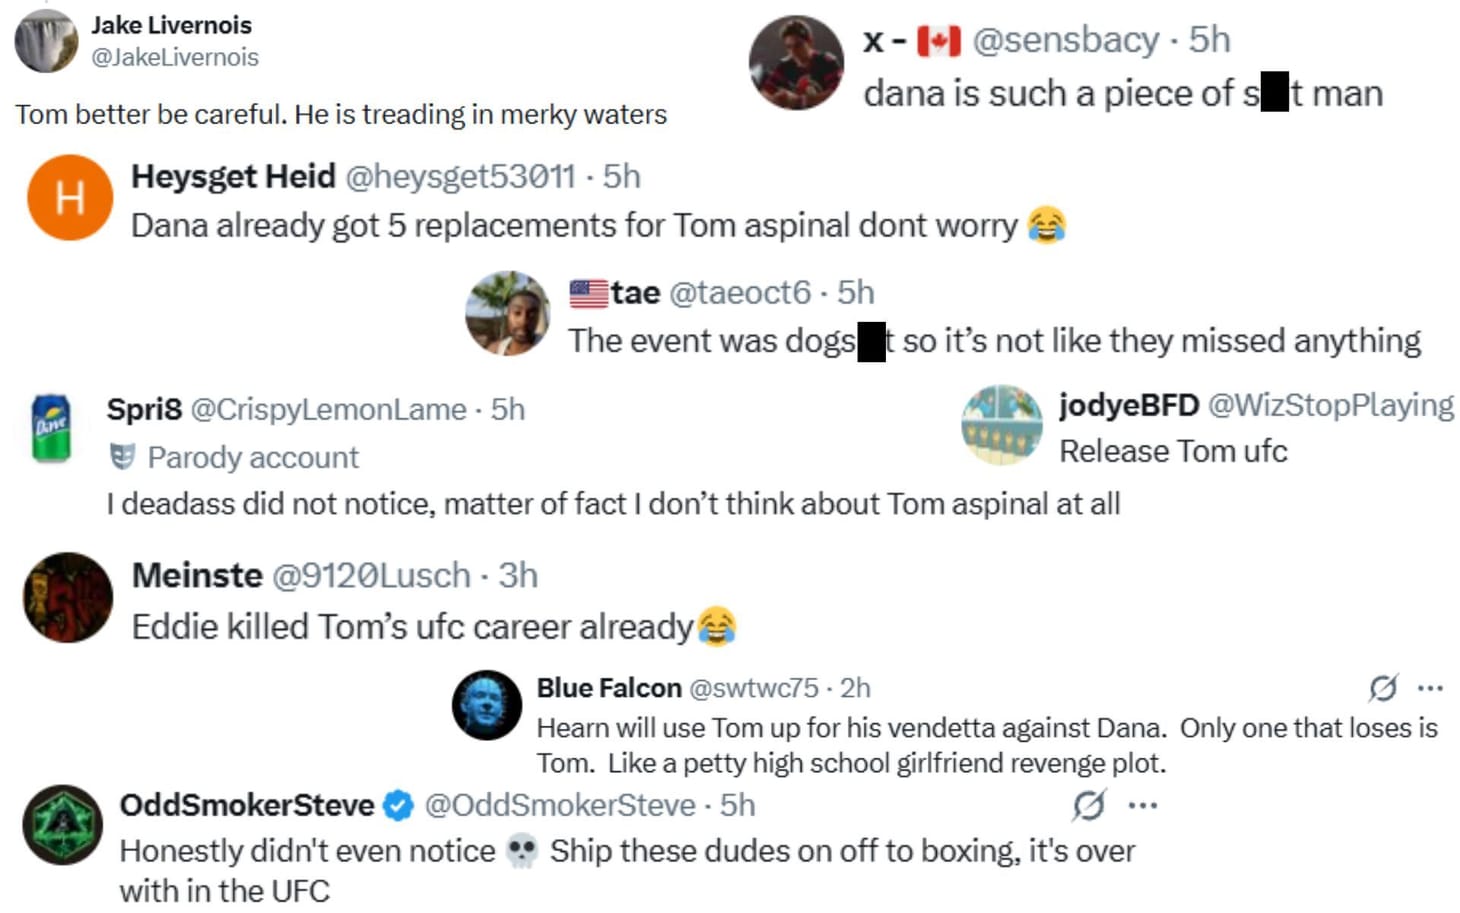This screenshot has width=1460, height=913.
Task: Click OddSmokerSteve's green avatar
Action: tap(63, 825)
